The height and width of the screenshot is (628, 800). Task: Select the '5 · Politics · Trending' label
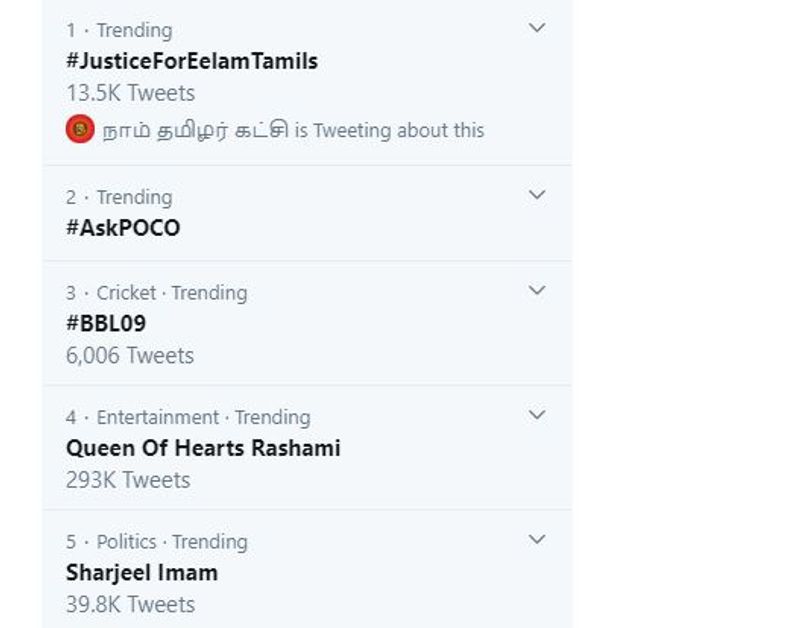(156, 542)
